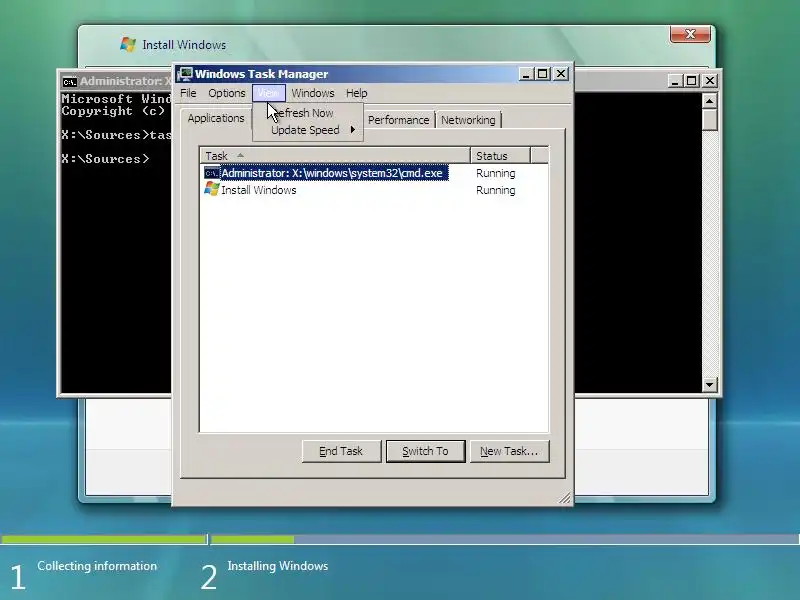Open the Windows menu
The width and height of the screenshot is (800, 600).
(313, 93)
